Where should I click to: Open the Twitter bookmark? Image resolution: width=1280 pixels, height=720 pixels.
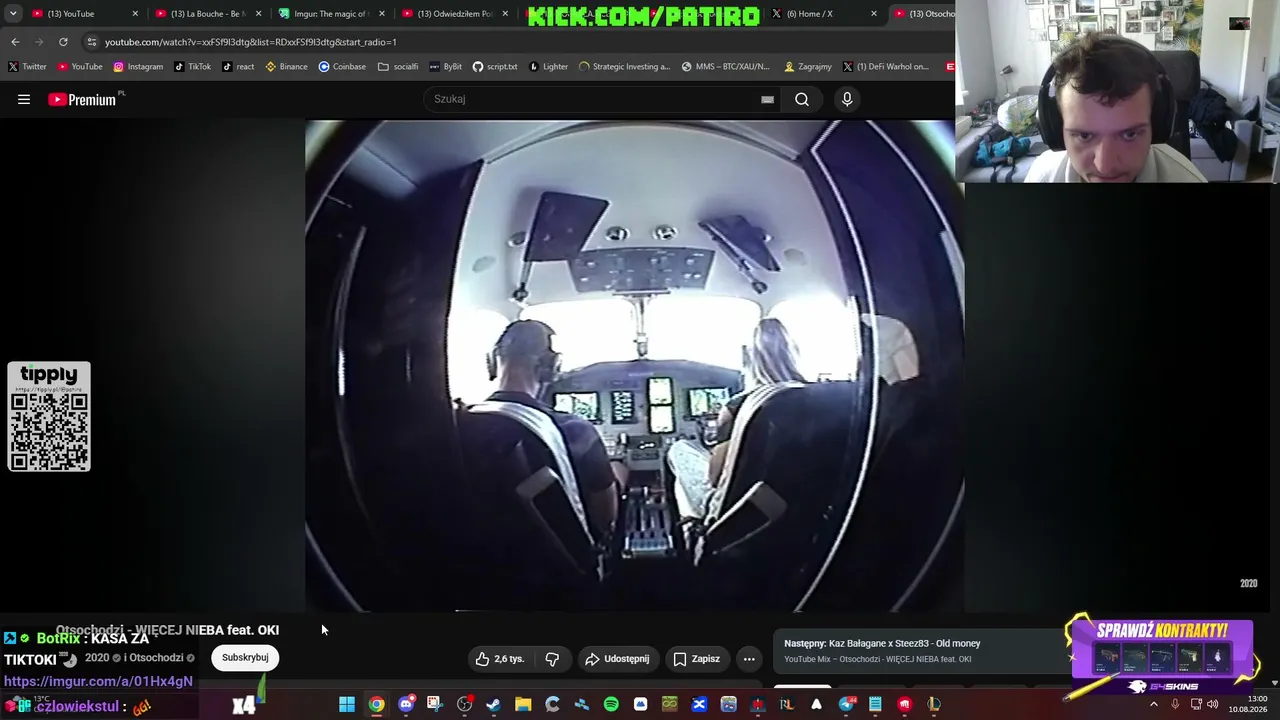click(x=27, y=67)
